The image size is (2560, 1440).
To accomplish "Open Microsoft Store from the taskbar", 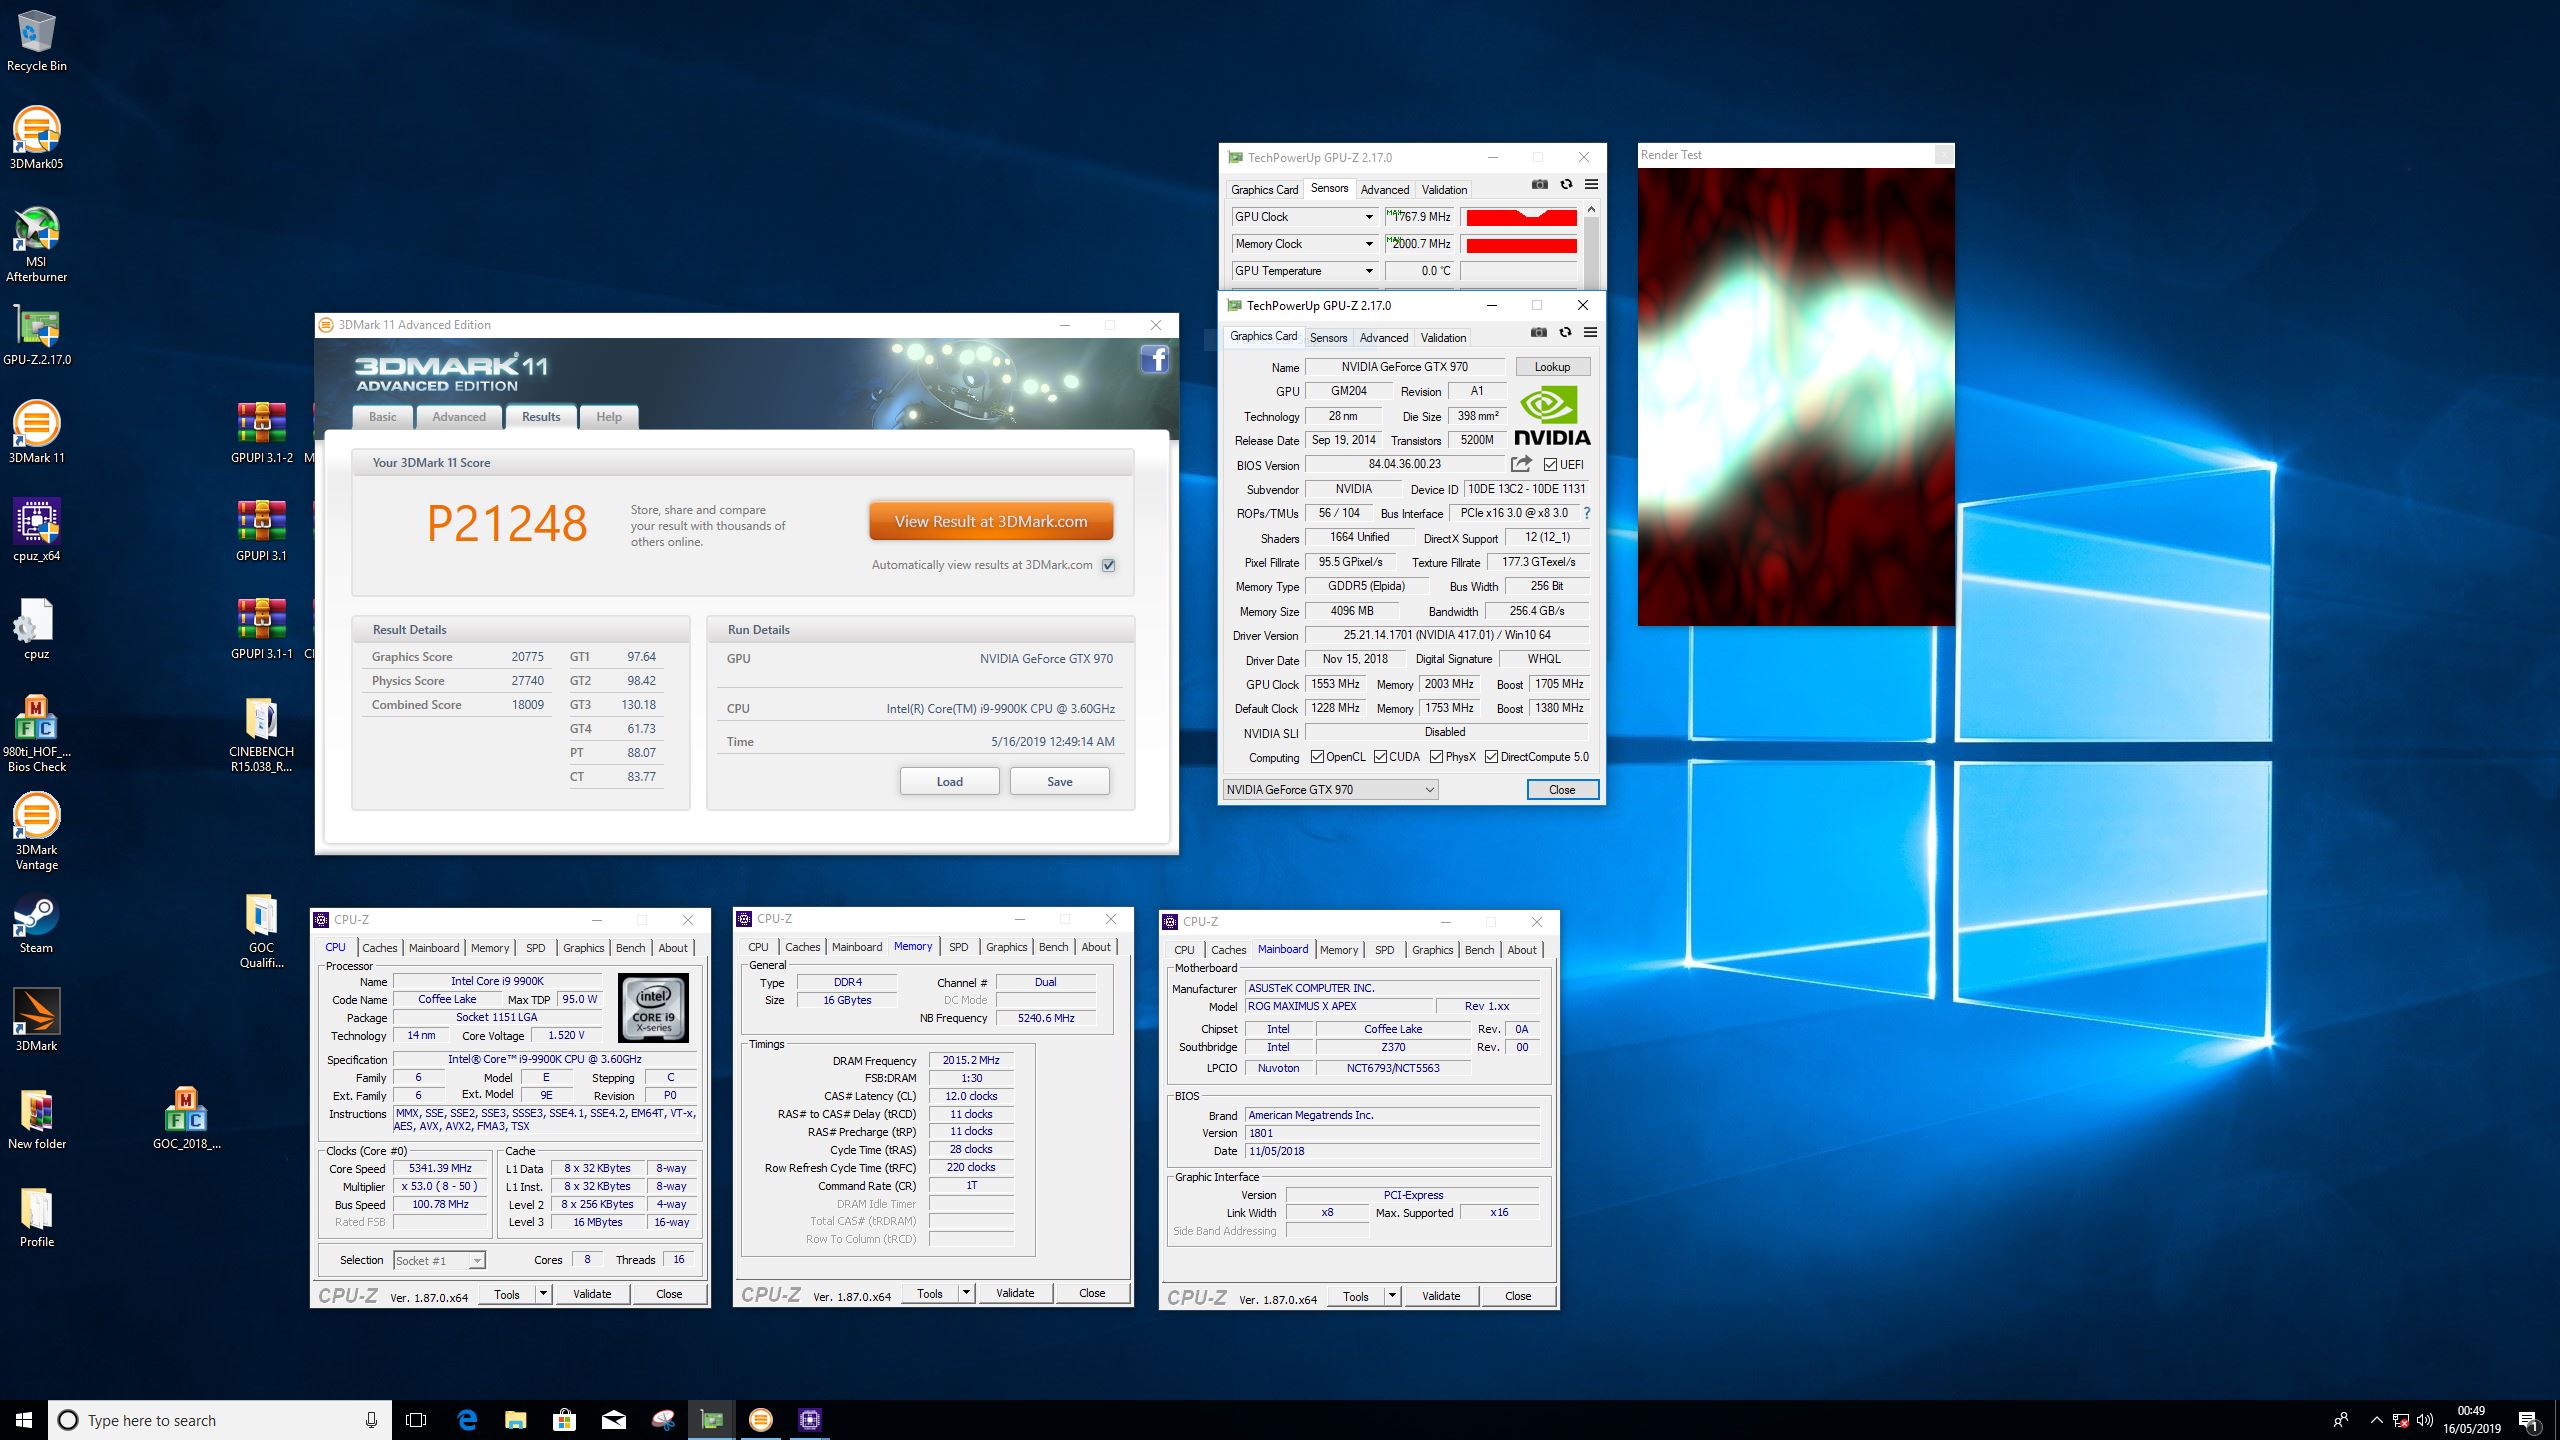I will coord(564,1420).
